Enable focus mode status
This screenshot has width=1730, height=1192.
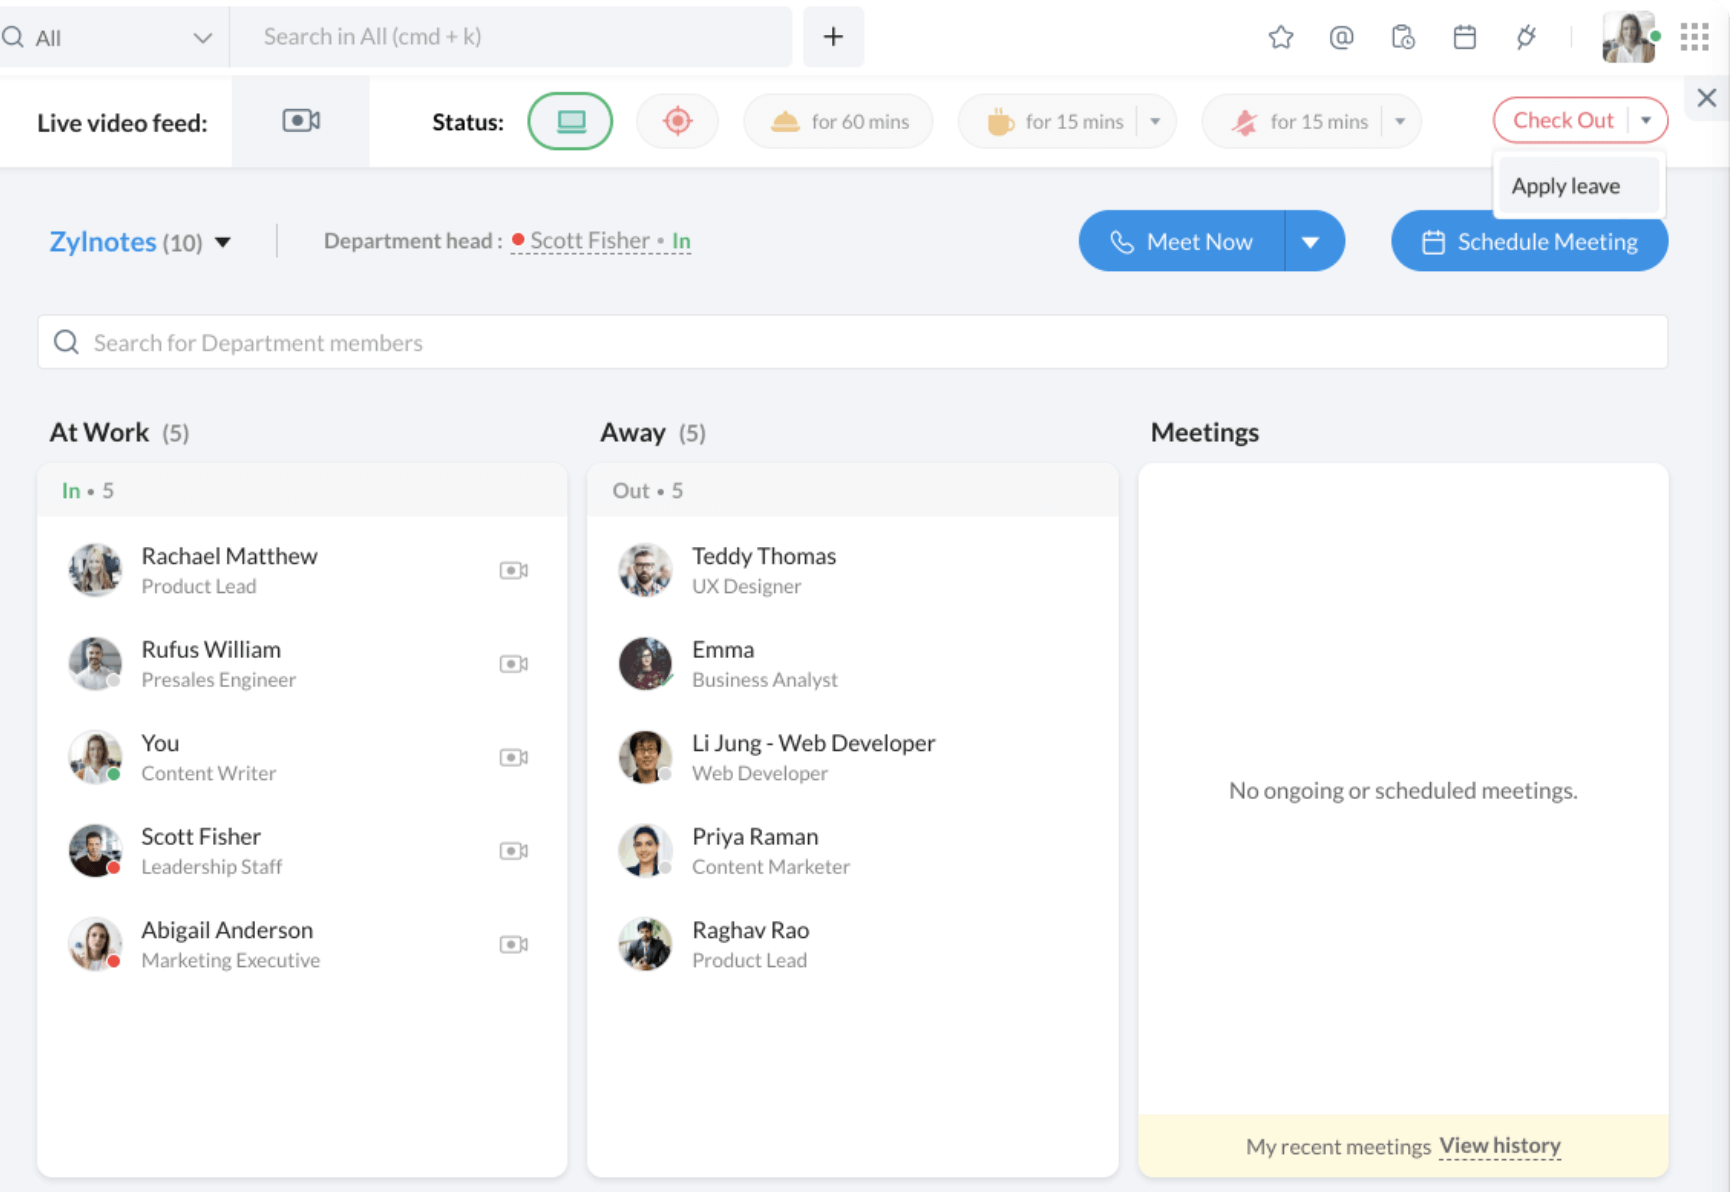(x=677, y=121)
